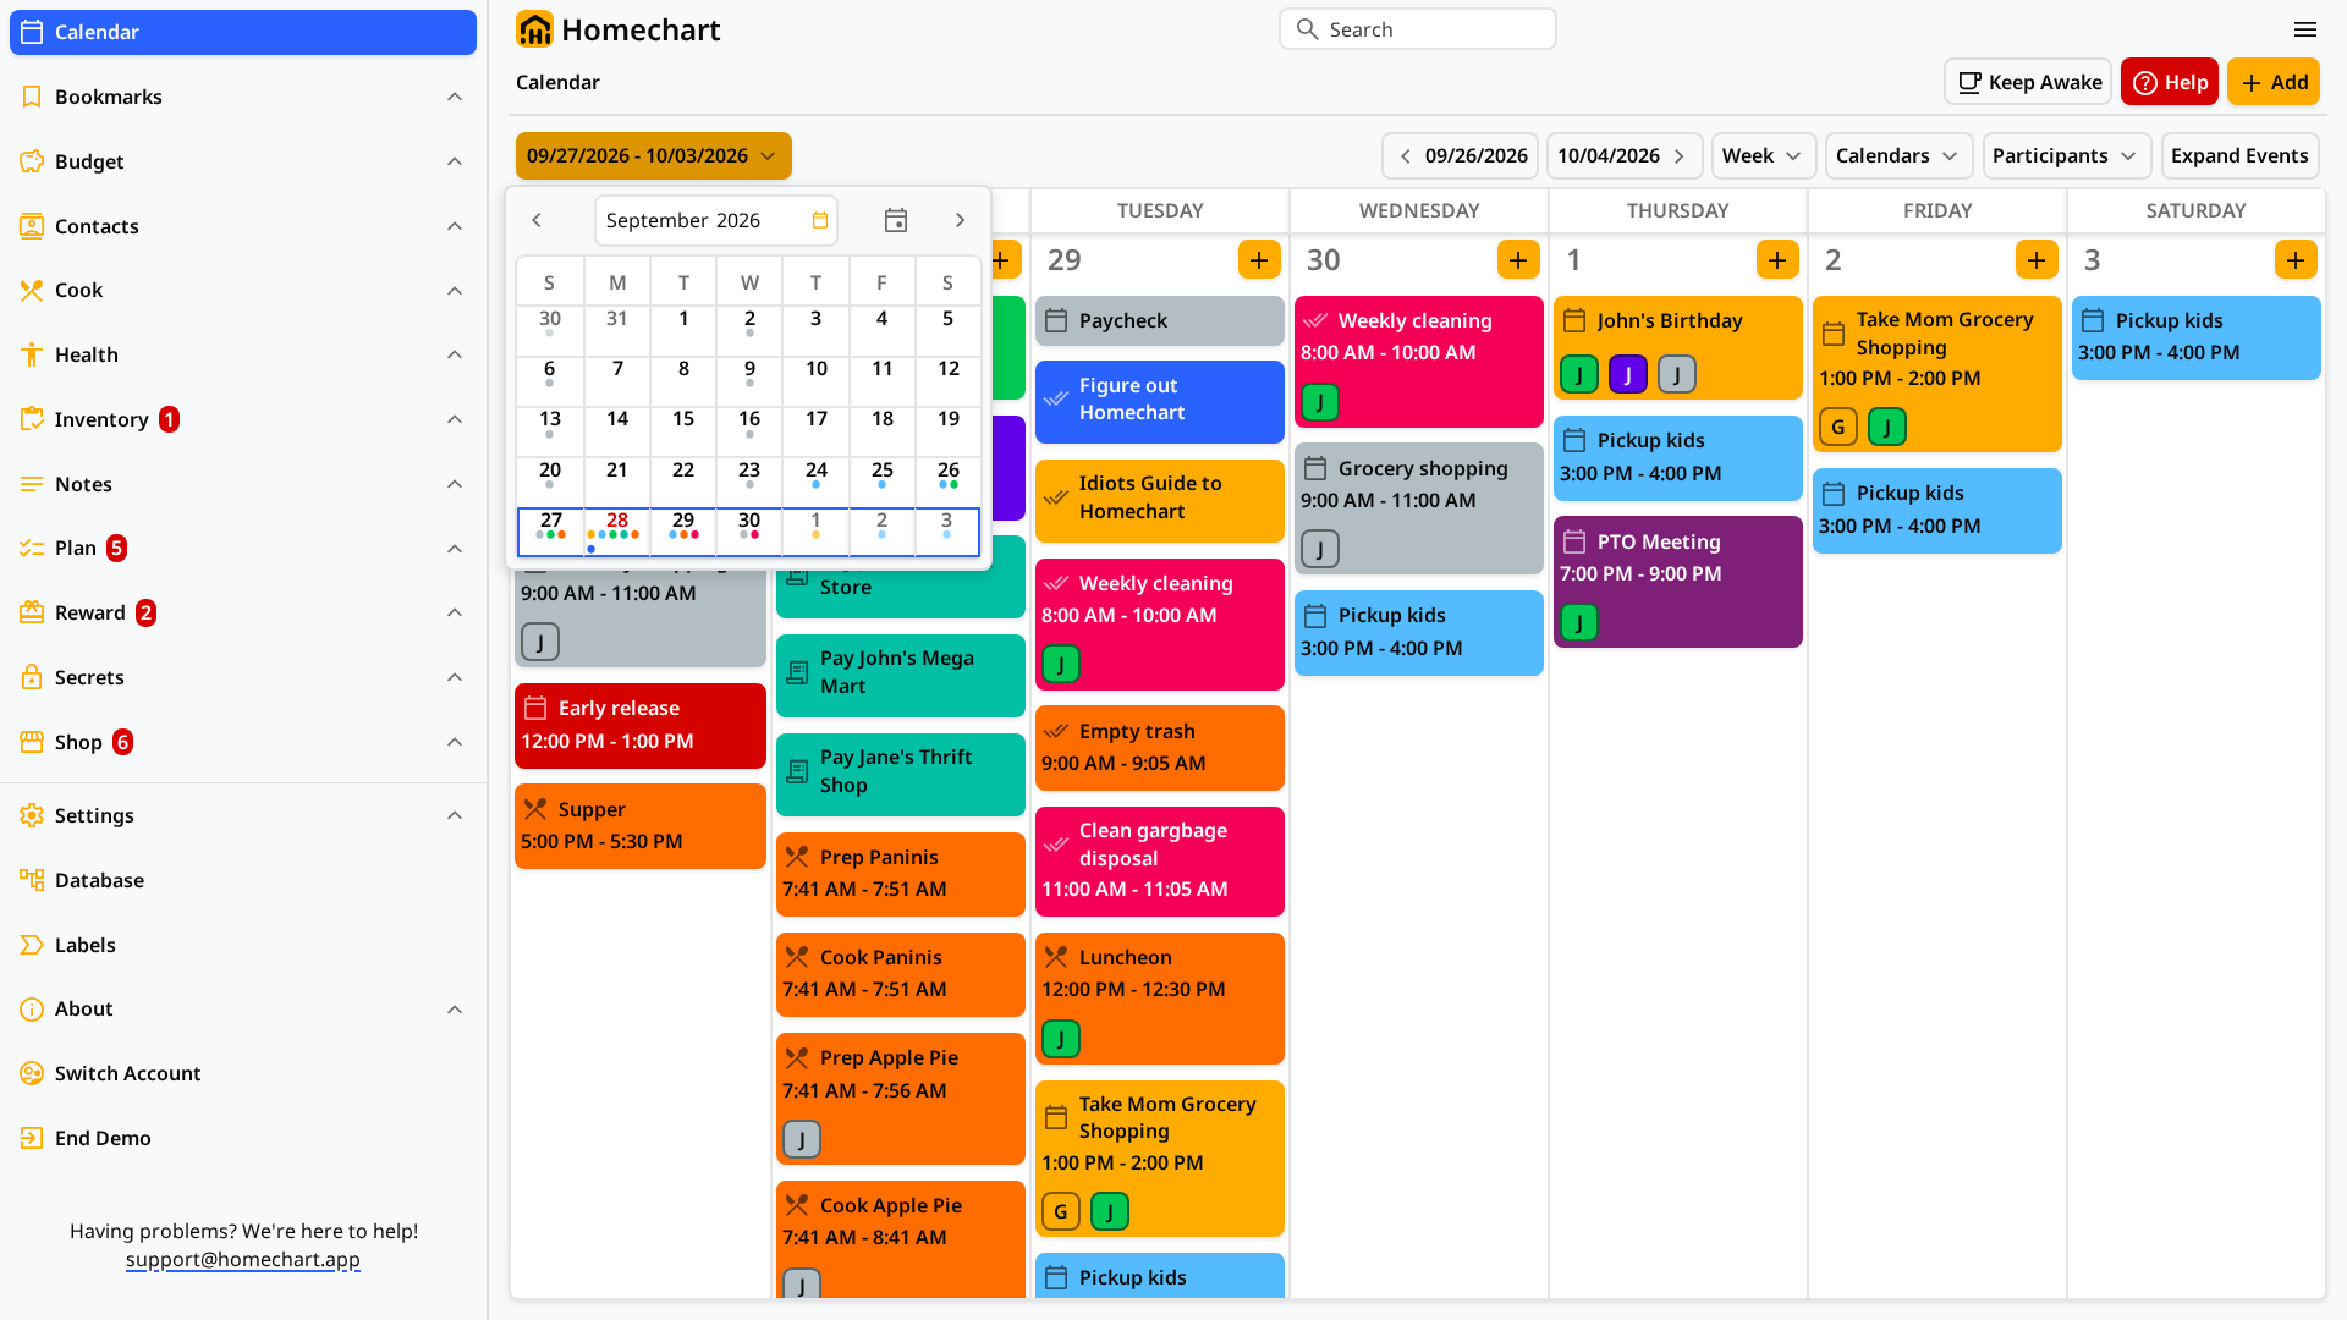
Task: Click the today calendar icon in date picker
Action: coord(895,220)
